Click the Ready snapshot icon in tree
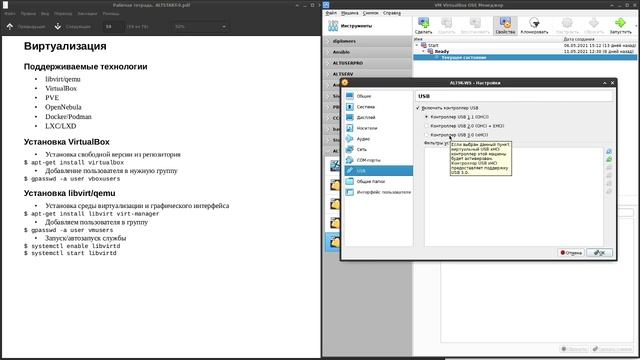The image size is (640, 360). point(430,51)
